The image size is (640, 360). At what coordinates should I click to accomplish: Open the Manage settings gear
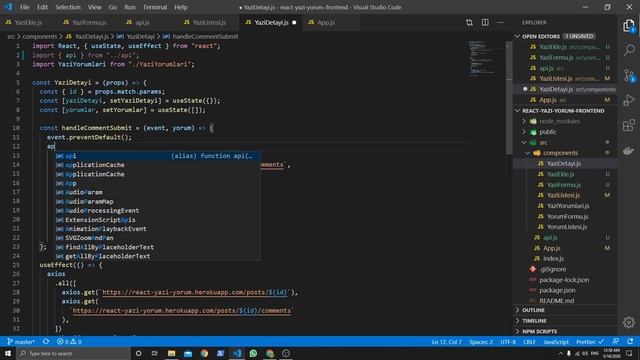[629, 322]
